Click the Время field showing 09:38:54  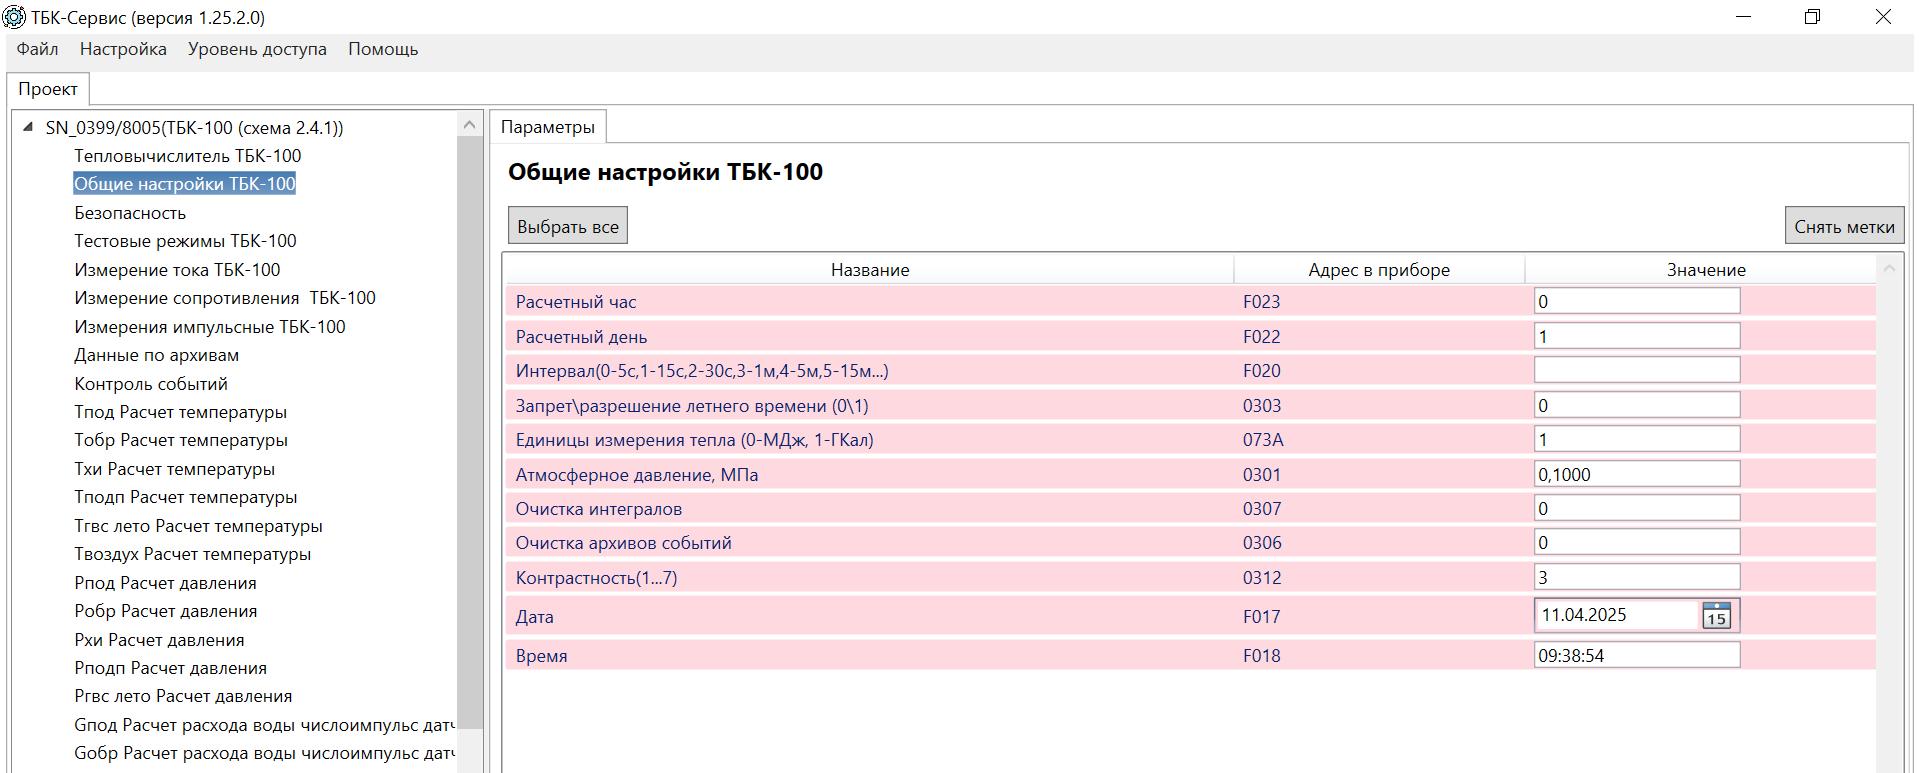click(x=1637, y=655)
